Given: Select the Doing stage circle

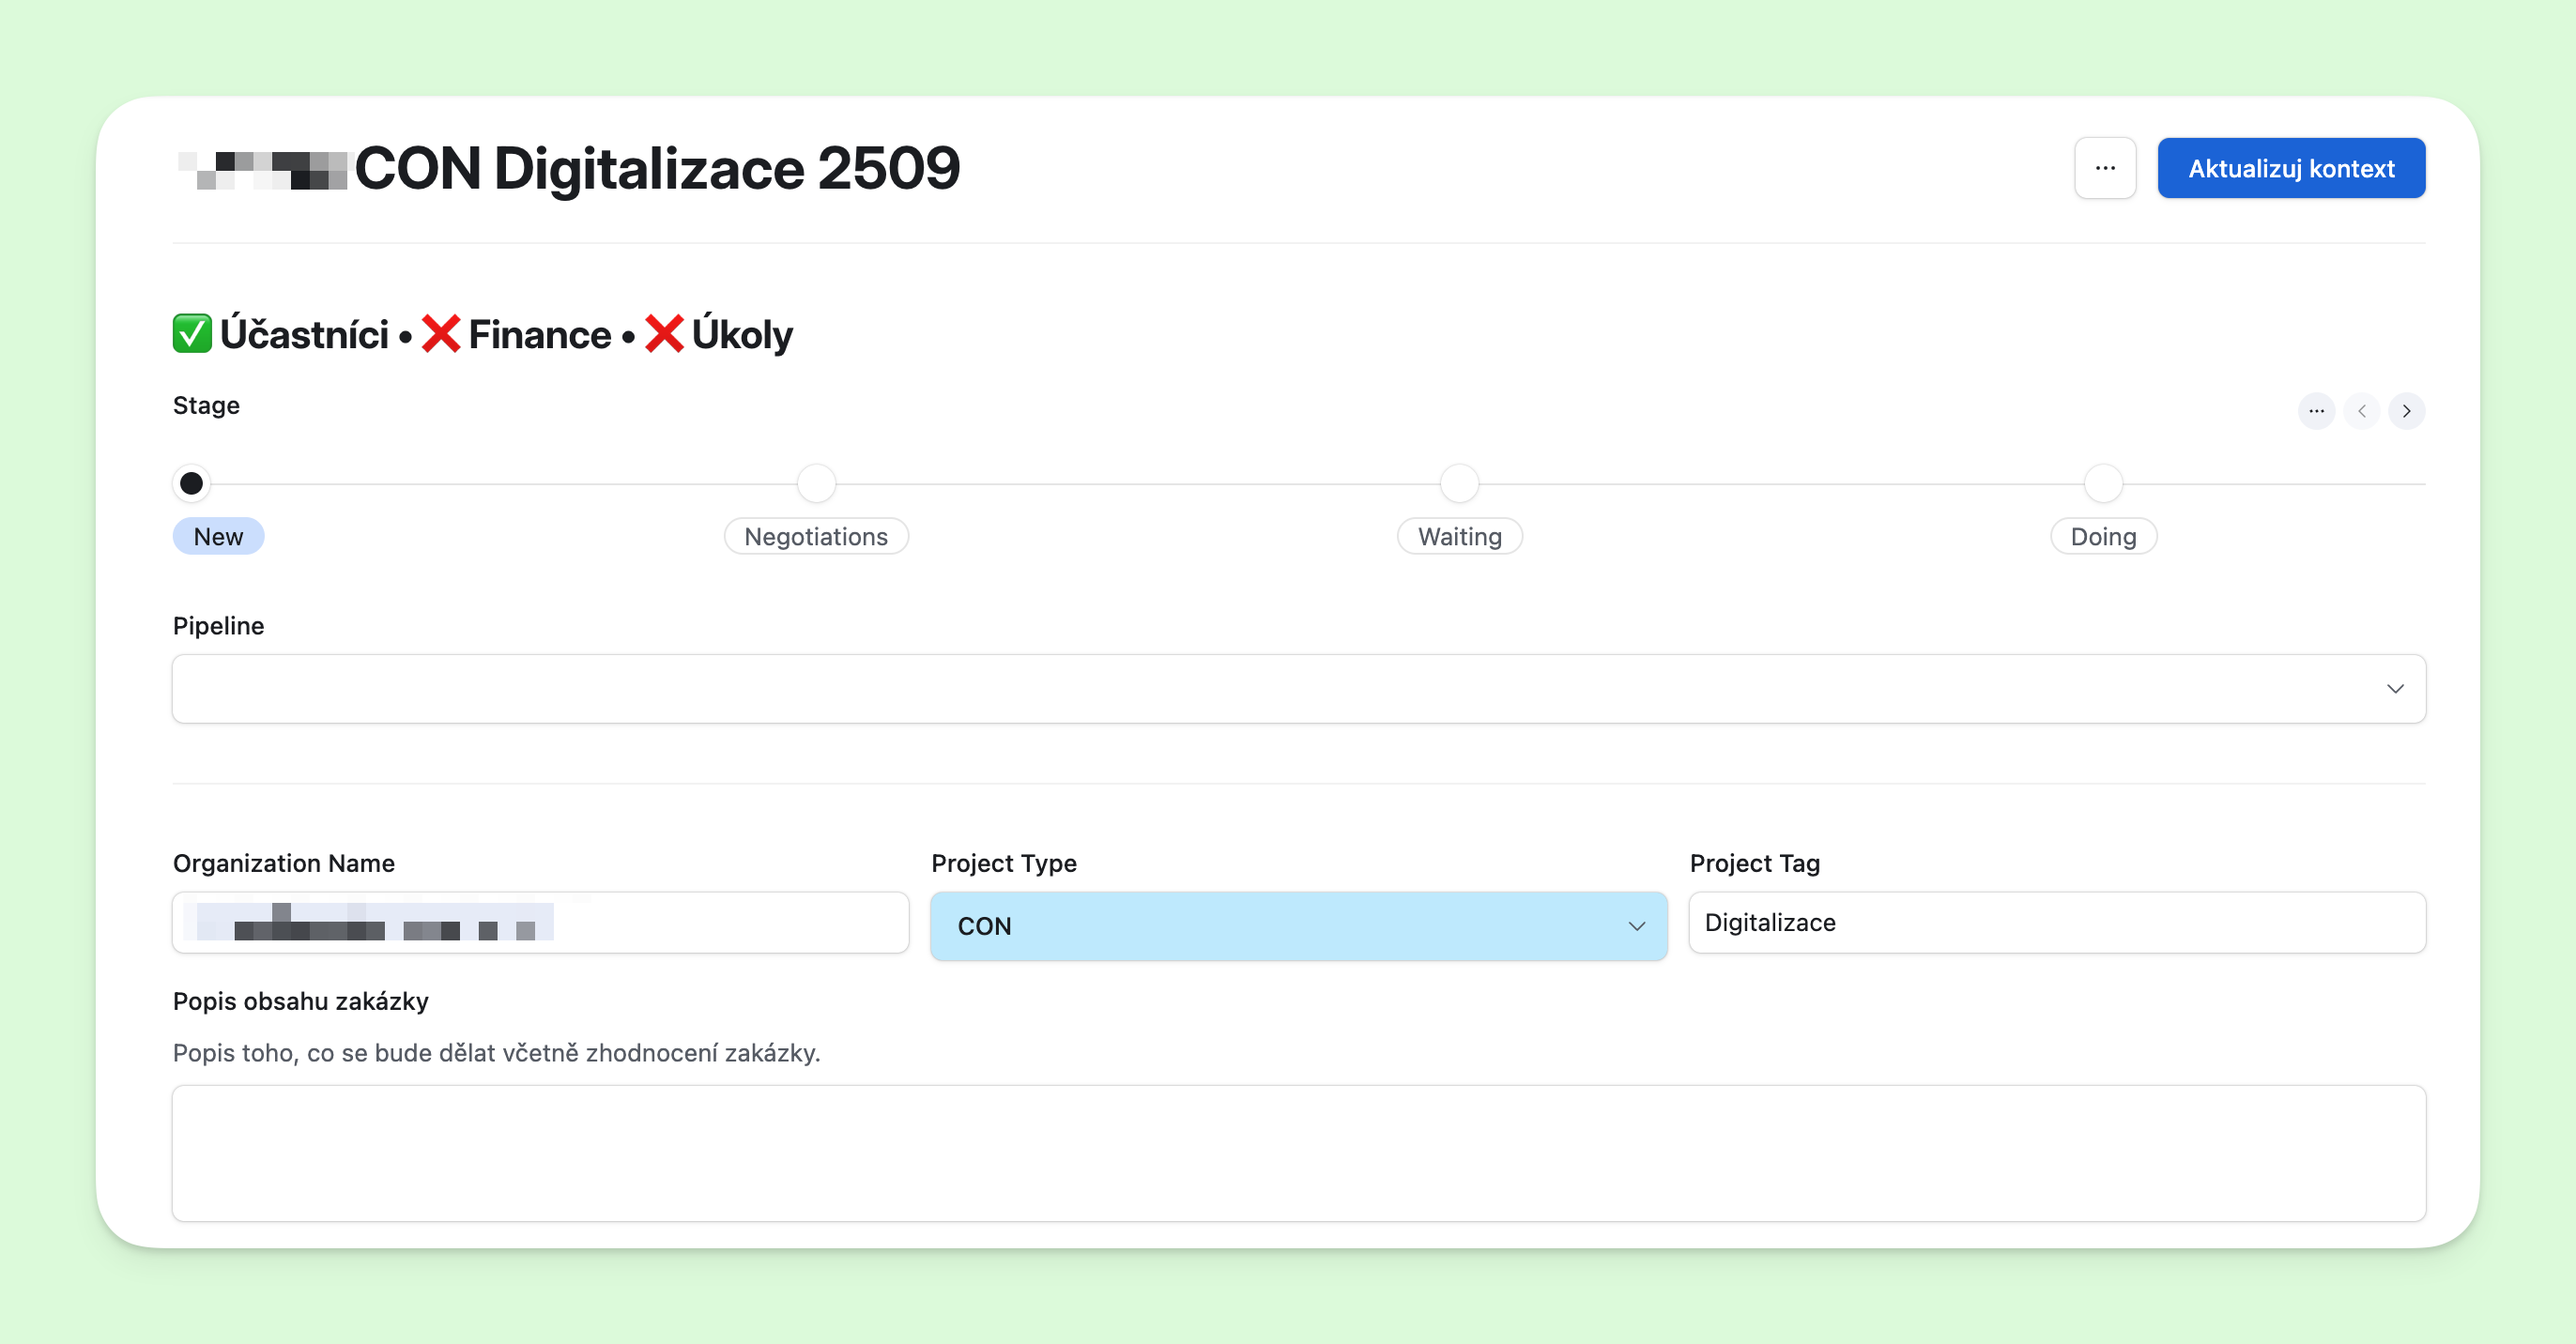Looking at the screenshot, I should tap(2103, 484).
